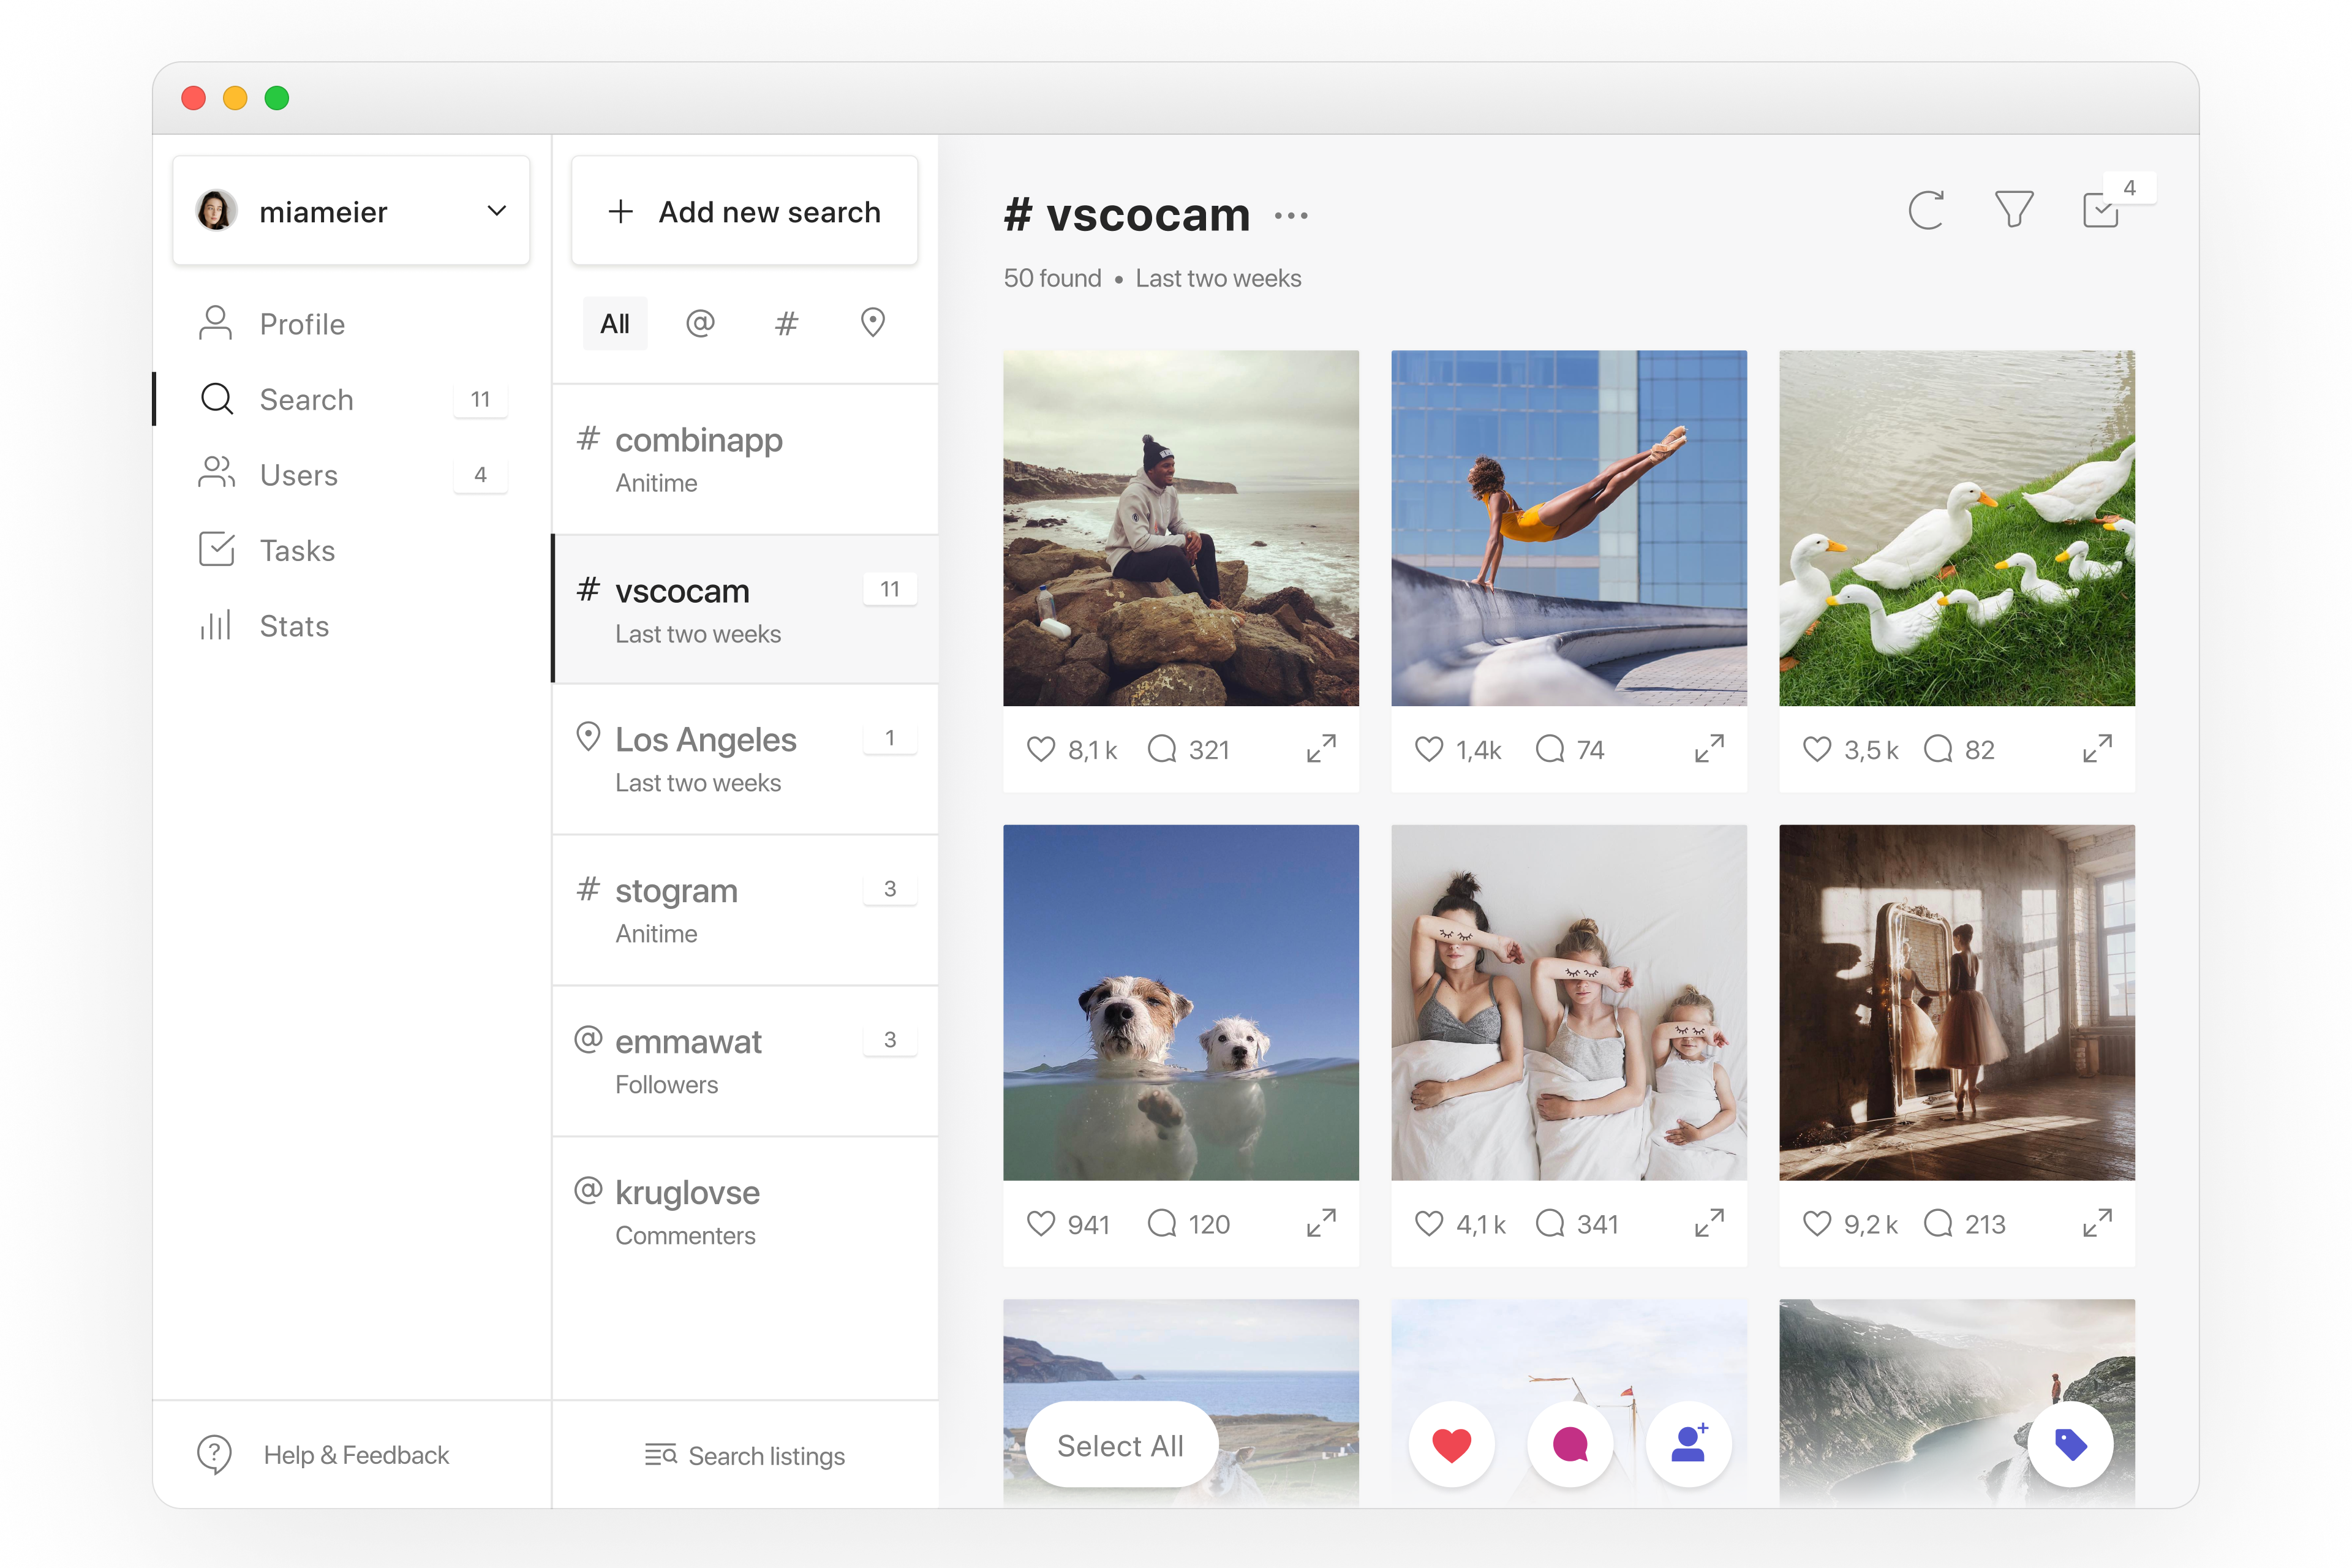Click the miameier profile avatar
2352x1568 pixels.
(216, 211)
